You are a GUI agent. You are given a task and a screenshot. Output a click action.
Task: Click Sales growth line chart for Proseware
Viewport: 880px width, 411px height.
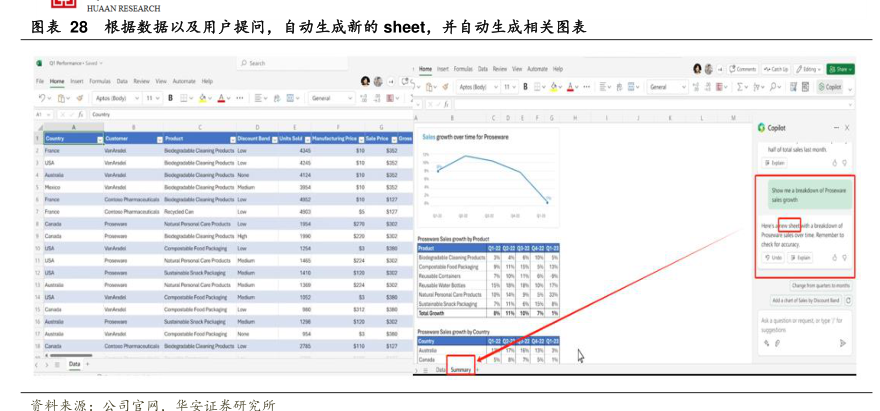[x=488, y=177]
